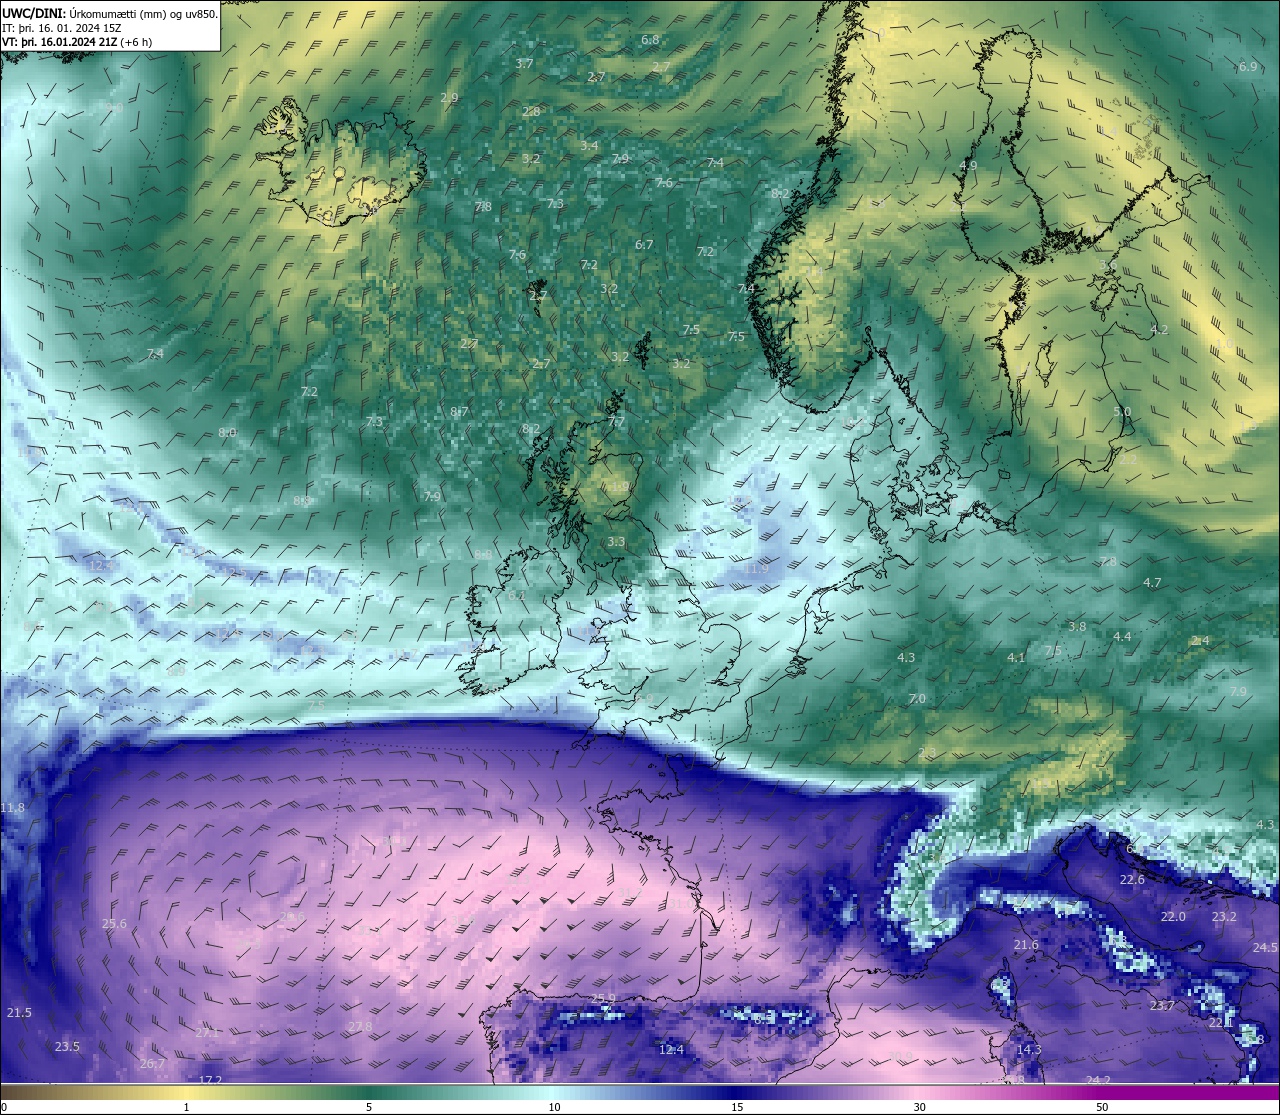Select the 4.7 value label
This screenshot has width=1280, height=1115.
click(x=1152, y=583)
